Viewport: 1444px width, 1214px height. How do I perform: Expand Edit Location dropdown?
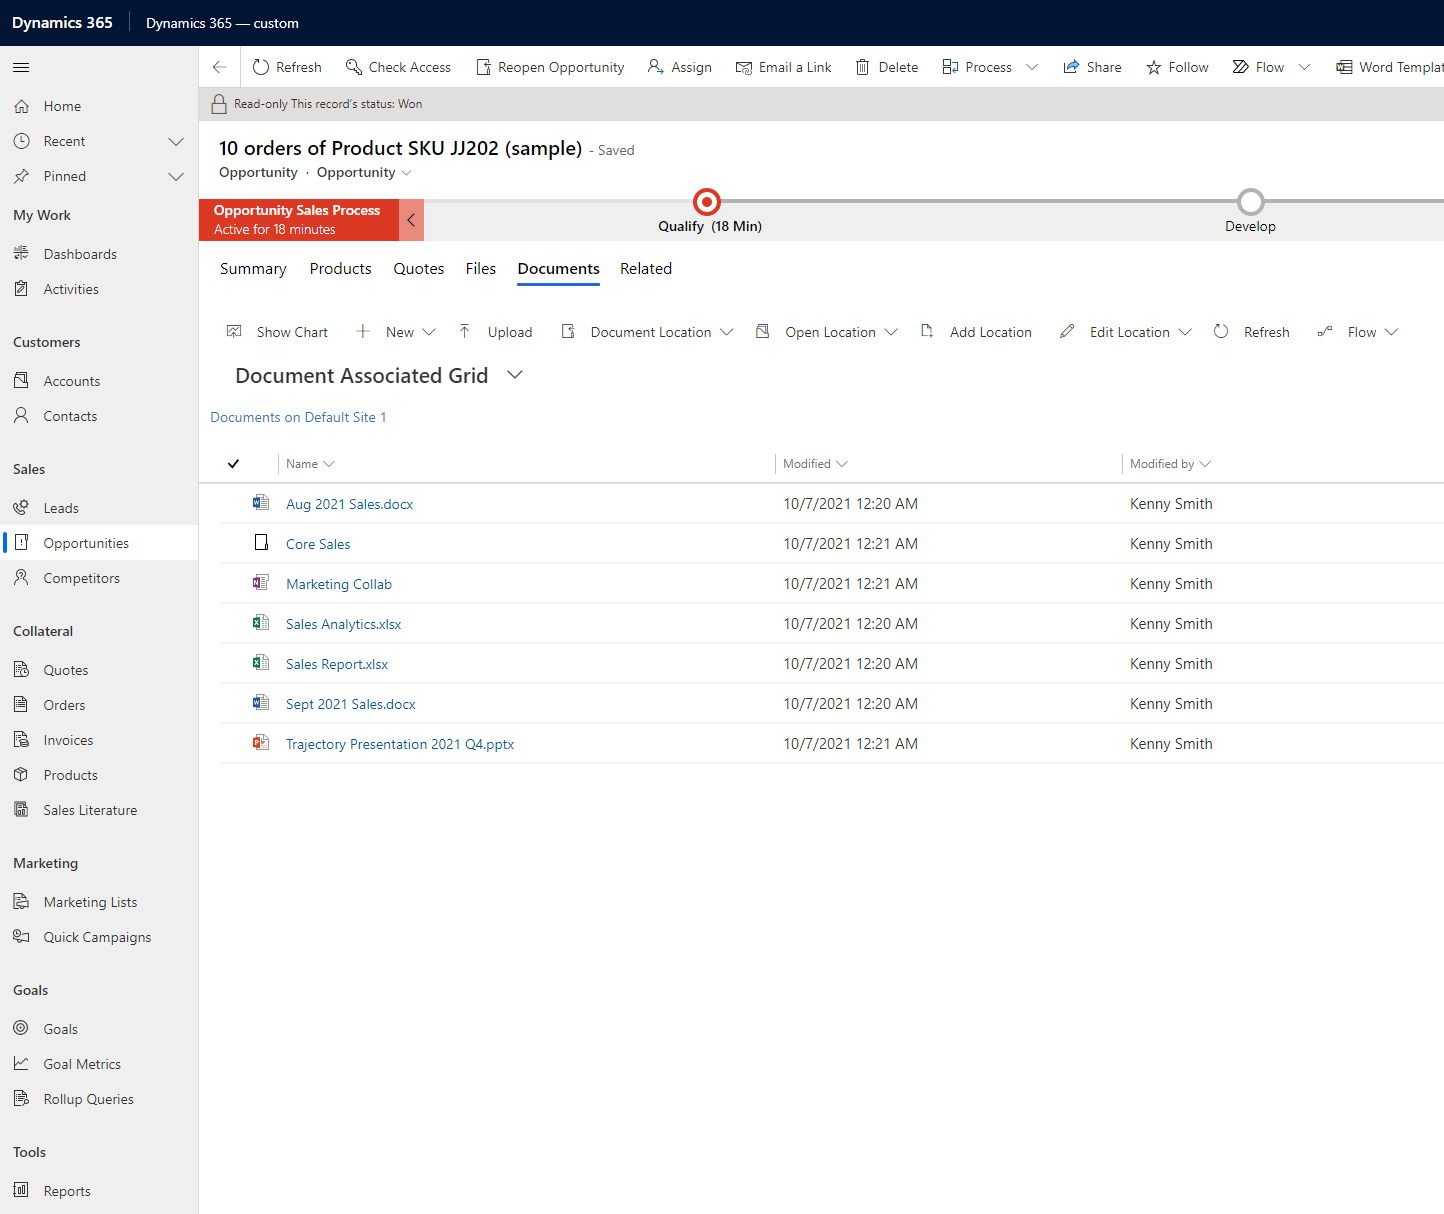(1185, 332)
